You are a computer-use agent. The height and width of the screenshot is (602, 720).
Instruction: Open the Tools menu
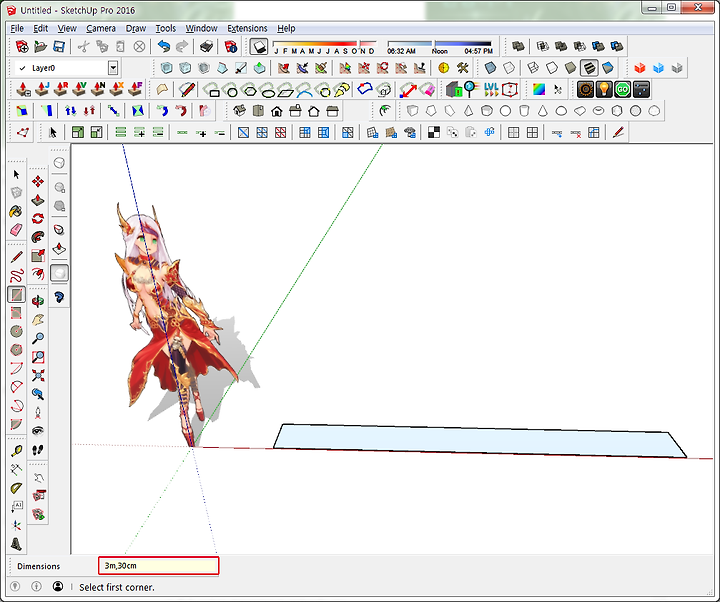point(165,28)
